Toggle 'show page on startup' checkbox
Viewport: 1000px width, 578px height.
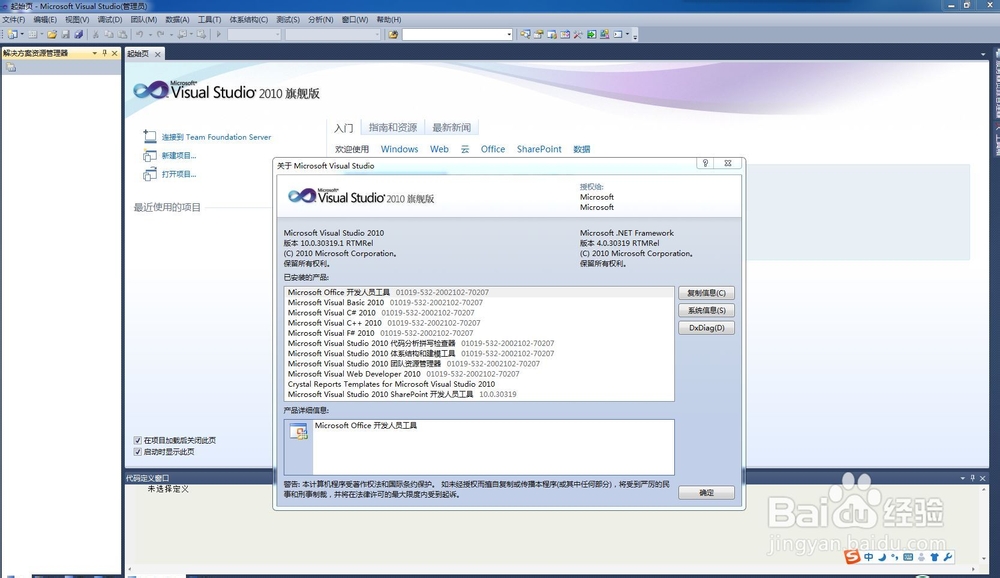point(137,452)
